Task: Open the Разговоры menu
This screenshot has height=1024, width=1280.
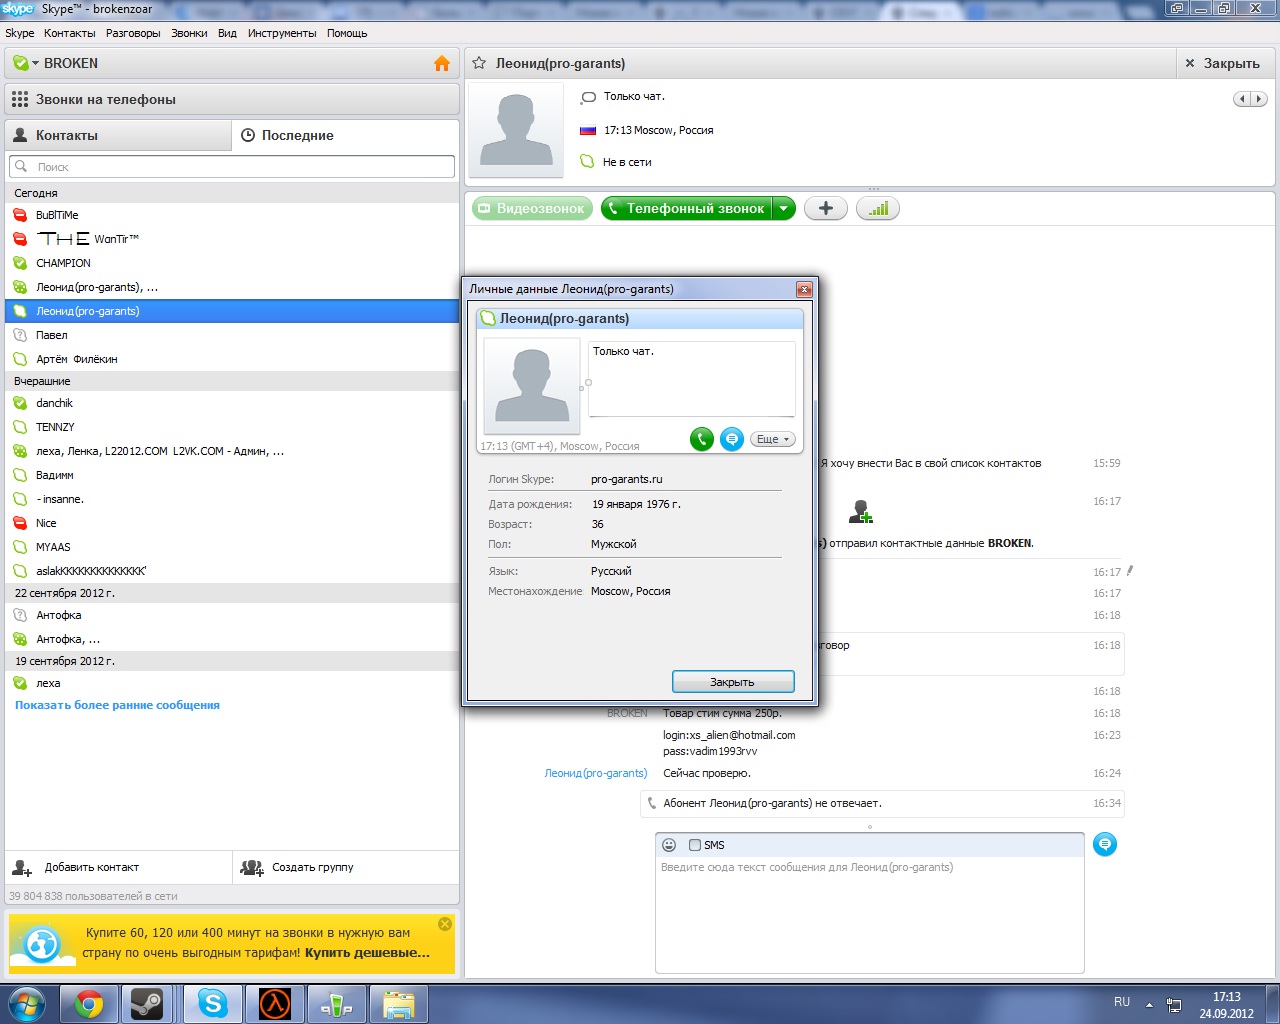Action: click(133, 33)
